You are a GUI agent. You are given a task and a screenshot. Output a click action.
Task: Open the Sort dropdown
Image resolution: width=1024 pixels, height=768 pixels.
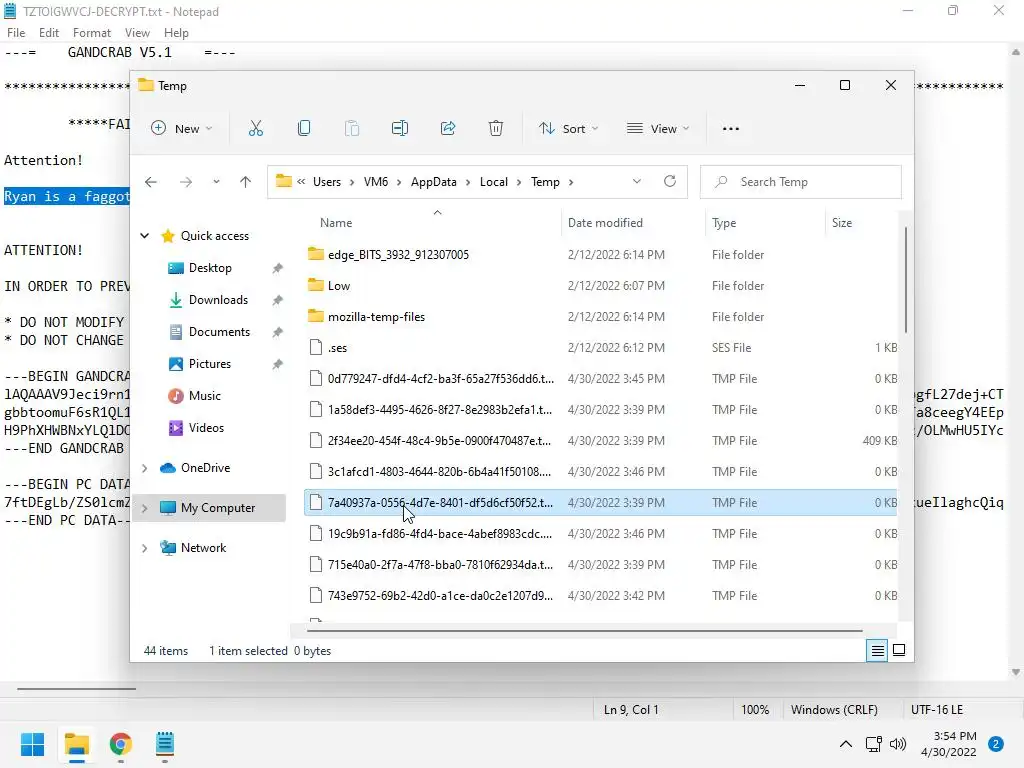point(568,129)
